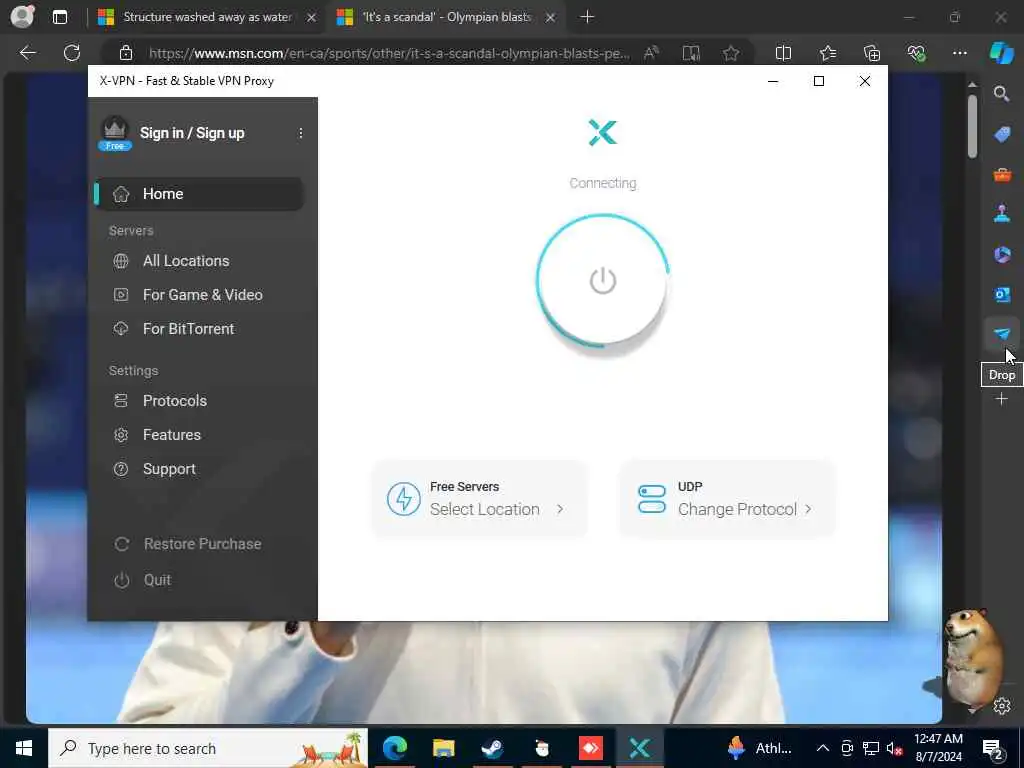Click the gear icon beside Features

coord(121,435)
